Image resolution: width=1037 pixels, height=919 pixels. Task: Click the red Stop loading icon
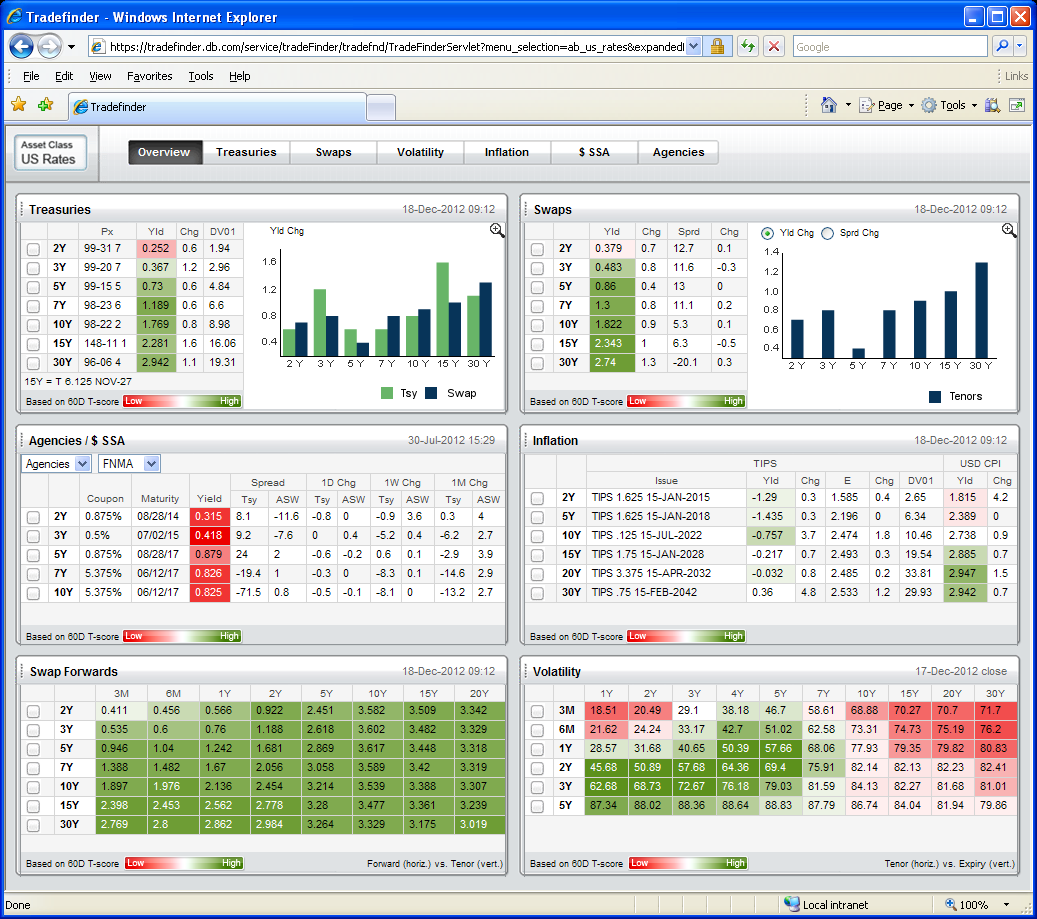pos(774,46)
